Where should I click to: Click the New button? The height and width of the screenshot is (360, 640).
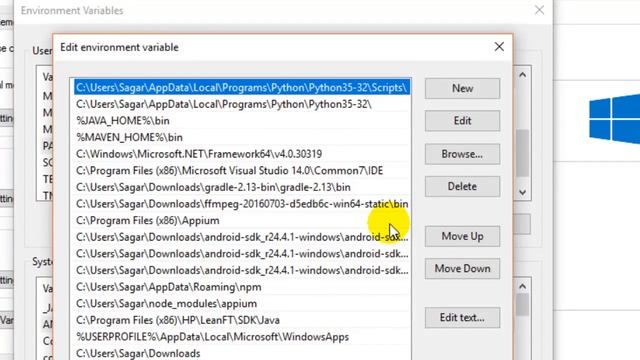tap(462, 88)
